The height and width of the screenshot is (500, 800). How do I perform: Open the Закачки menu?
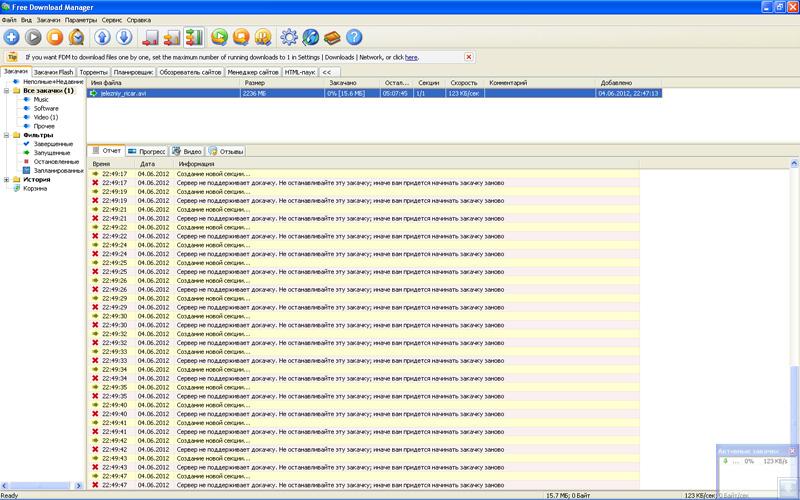pos(48,20)
